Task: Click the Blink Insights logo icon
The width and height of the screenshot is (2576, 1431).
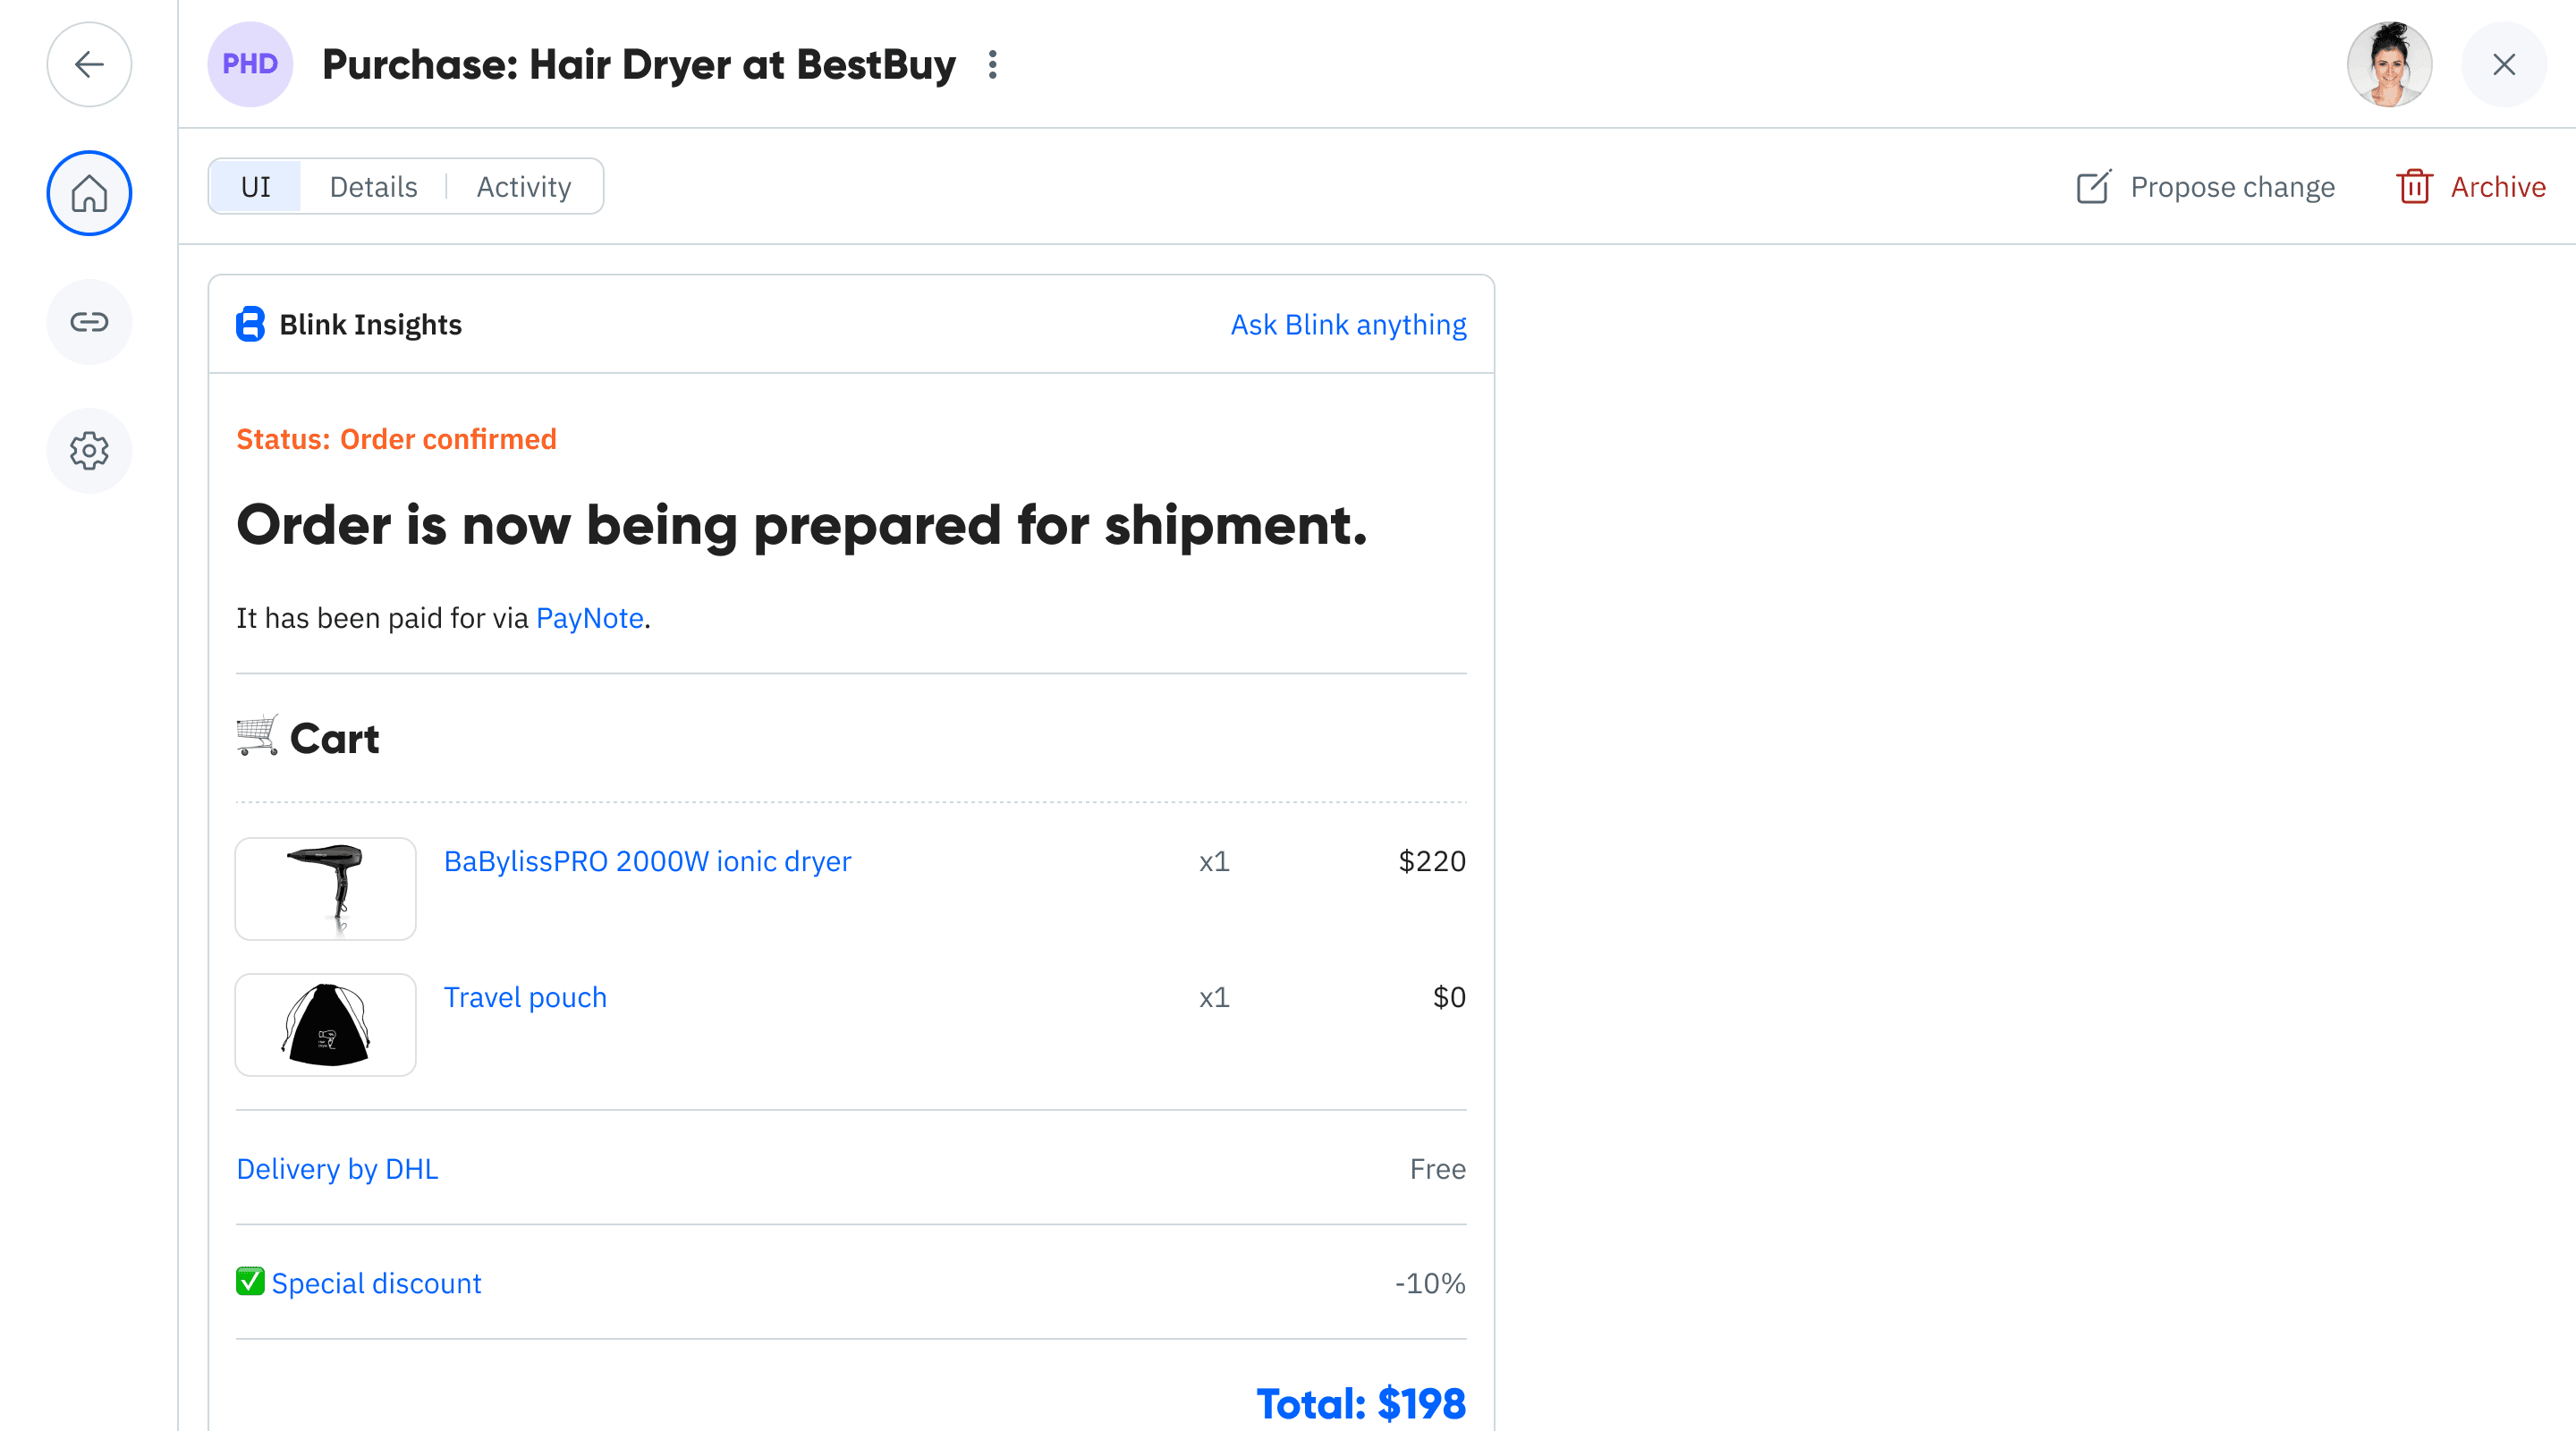Action: click(x=250, y=325)
